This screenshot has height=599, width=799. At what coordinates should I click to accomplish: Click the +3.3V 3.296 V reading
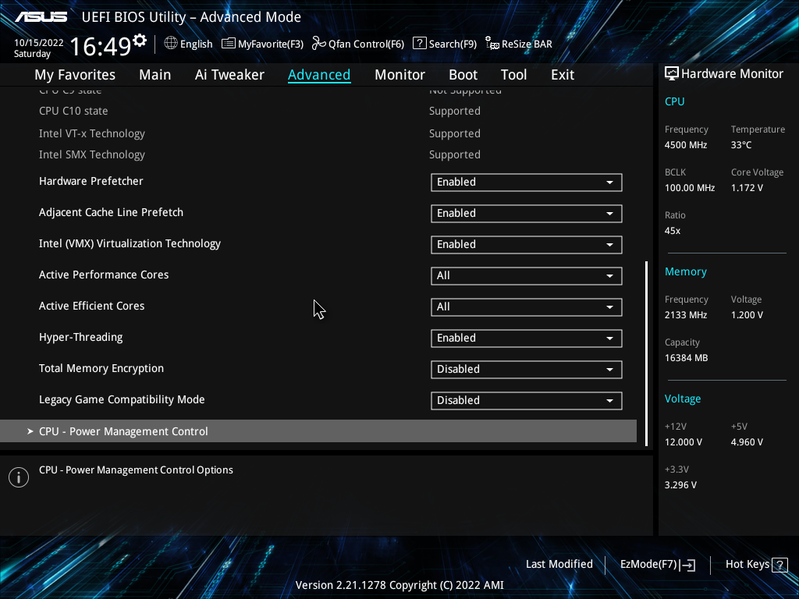point(680,485)
